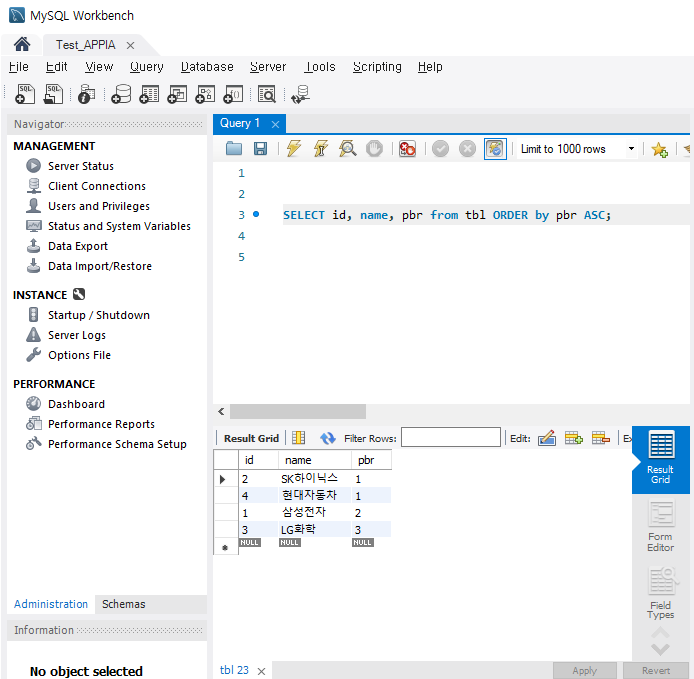The width and height of the screenshot is (694, 679).
Task: Switch to Result Grid side panel
Action: [x=660, y=459]
